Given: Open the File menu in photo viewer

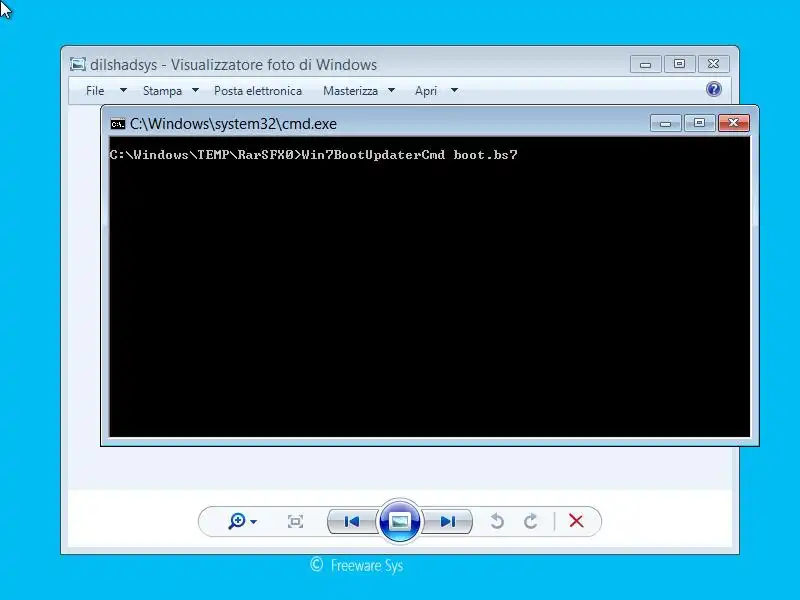Looking at the screenshot, I should click(95, 91).
